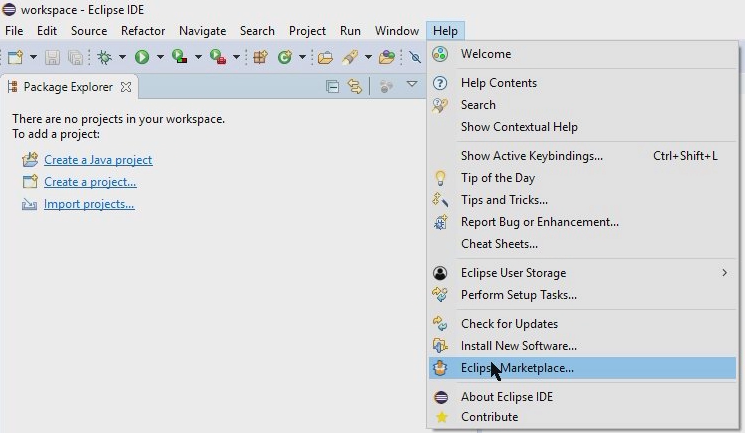Toggle Link with Editor in Package Explorer
Screen dimensions: 745x433
click(354, 87)
